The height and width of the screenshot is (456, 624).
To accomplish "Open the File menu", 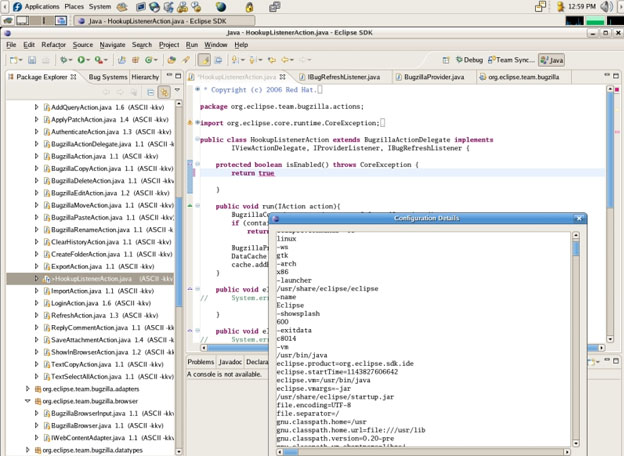I will (11, 45).
